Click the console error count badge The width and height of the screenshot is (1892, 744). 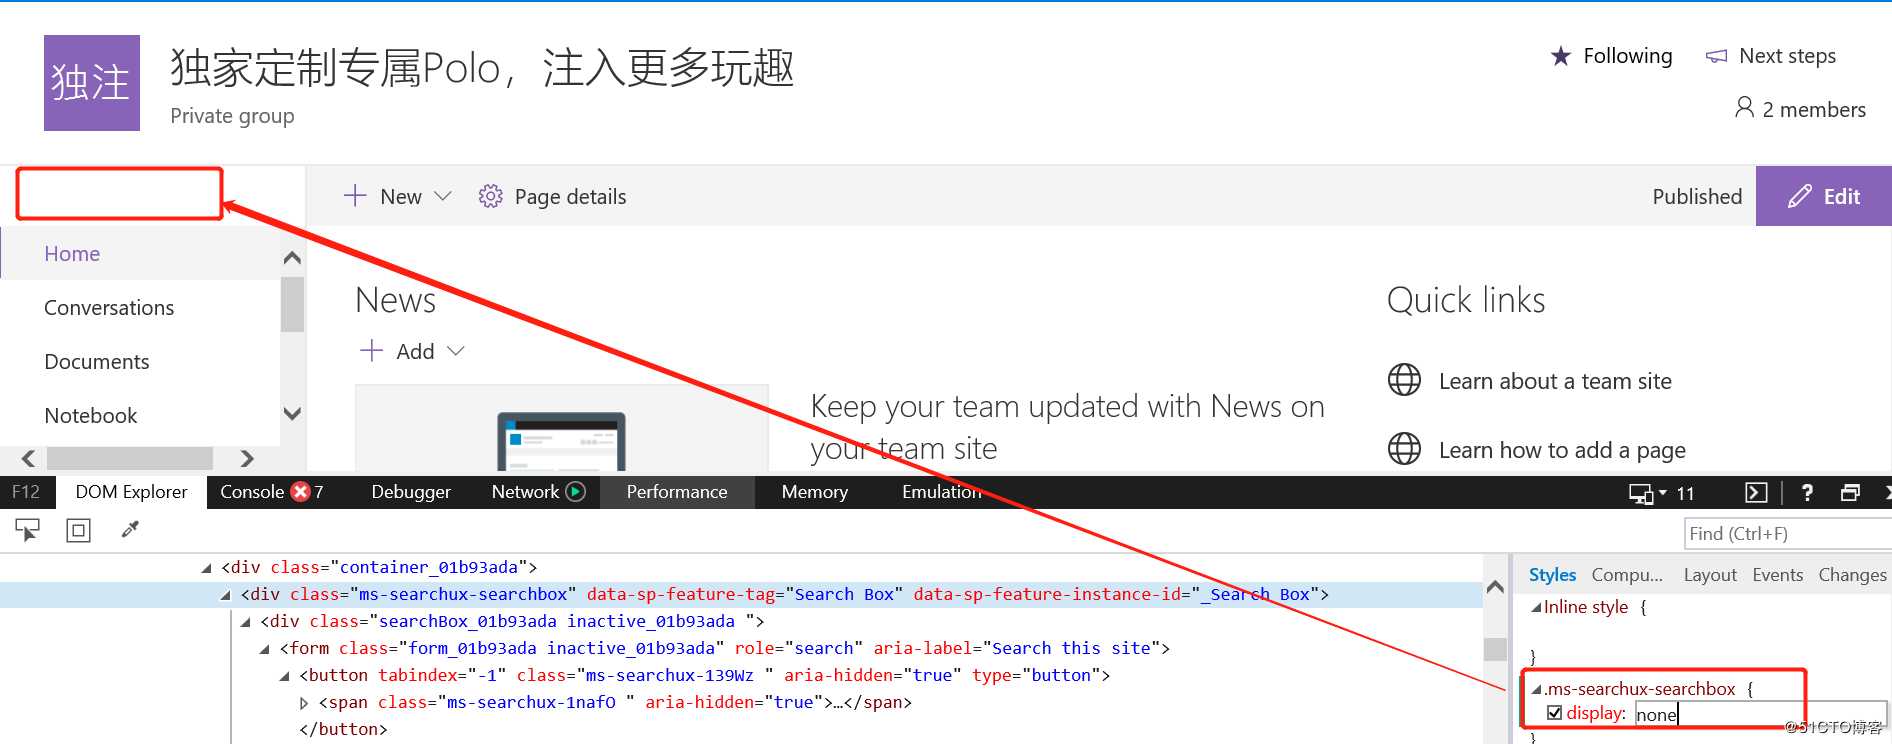(x=300, y=491)
